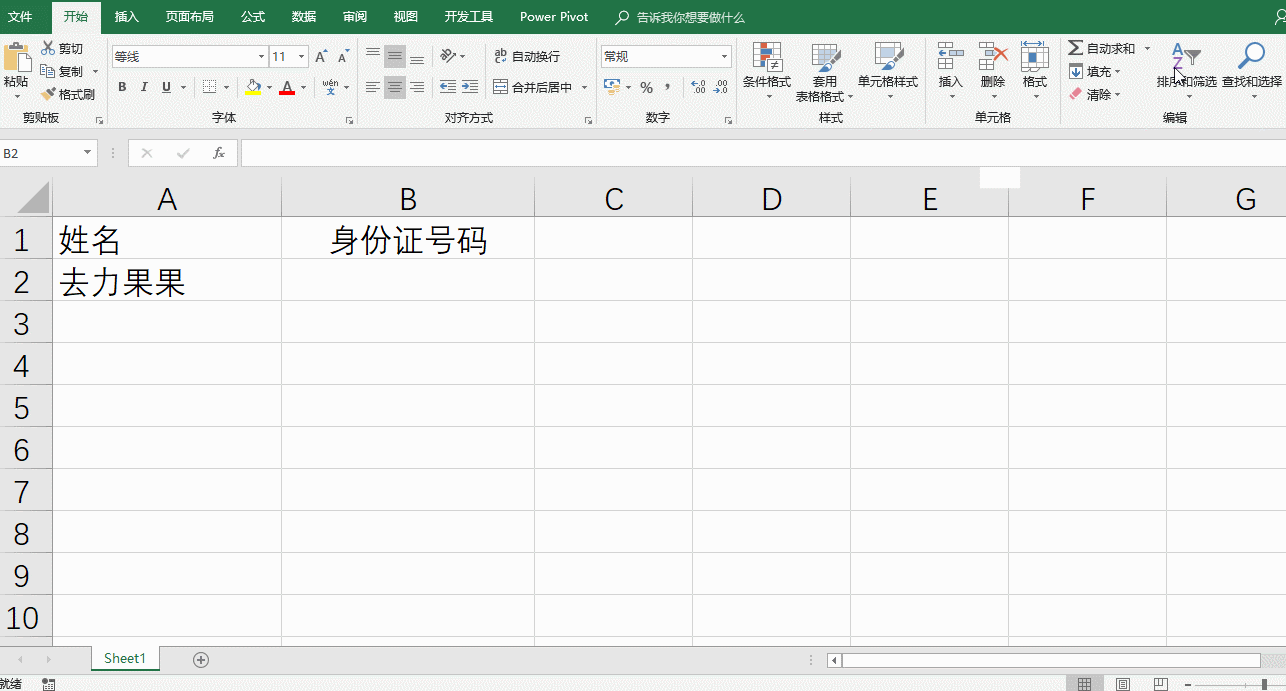
Task: Open the font color dropdown arrow
Action: coord(303,88)
